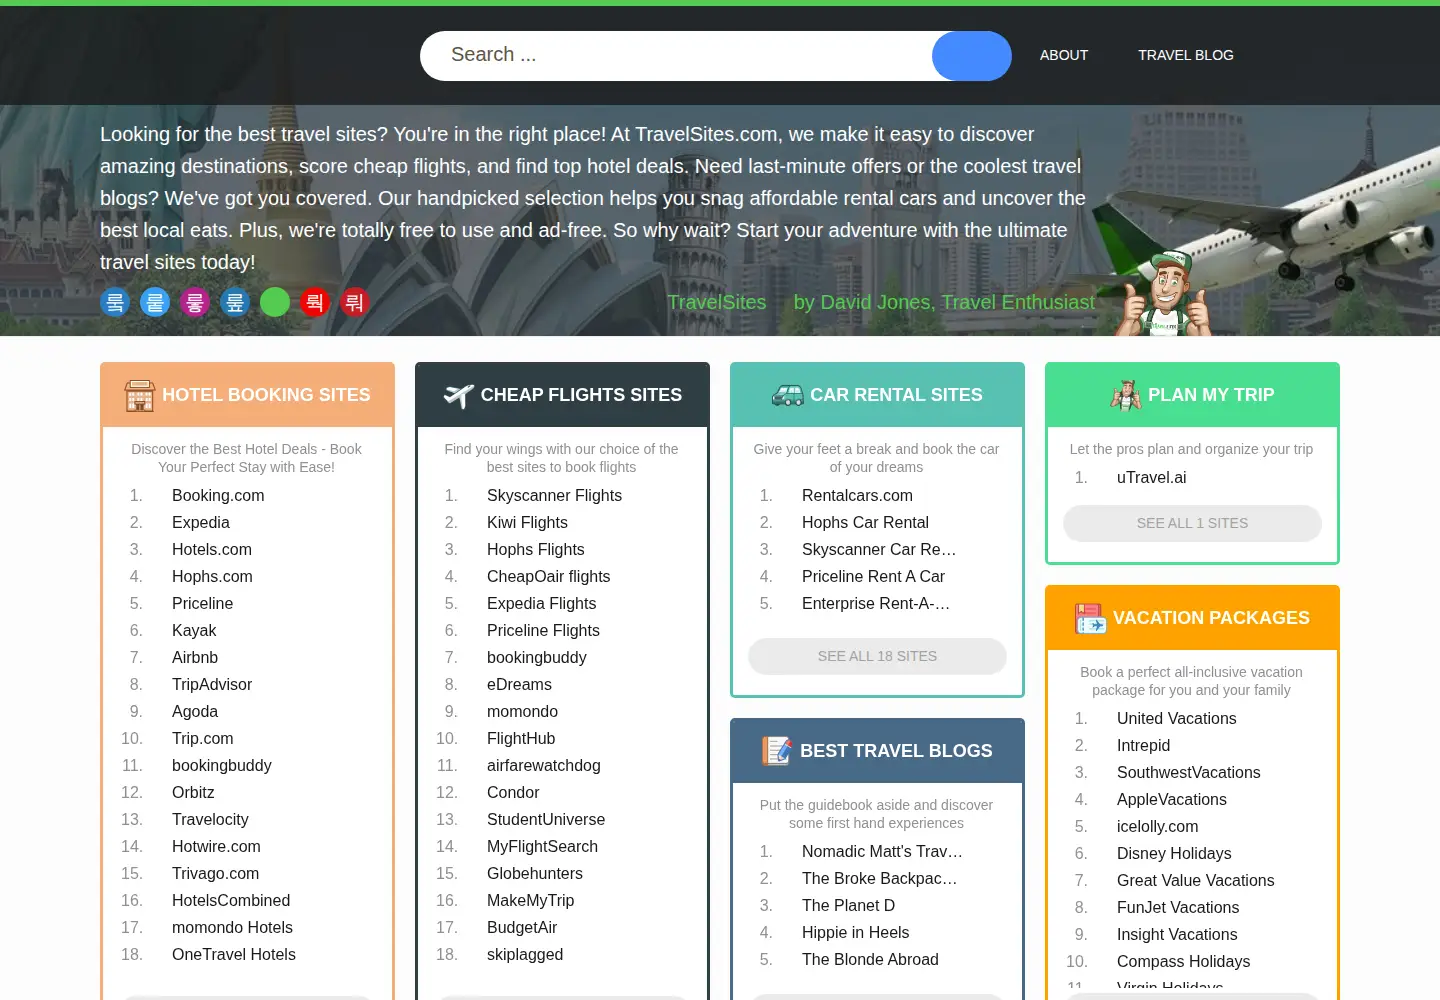The height and width of the screenshot is (1000, 1440).
Task: Open the TRAVEL BLOG menu item
Action: [x=1186, y=55]
